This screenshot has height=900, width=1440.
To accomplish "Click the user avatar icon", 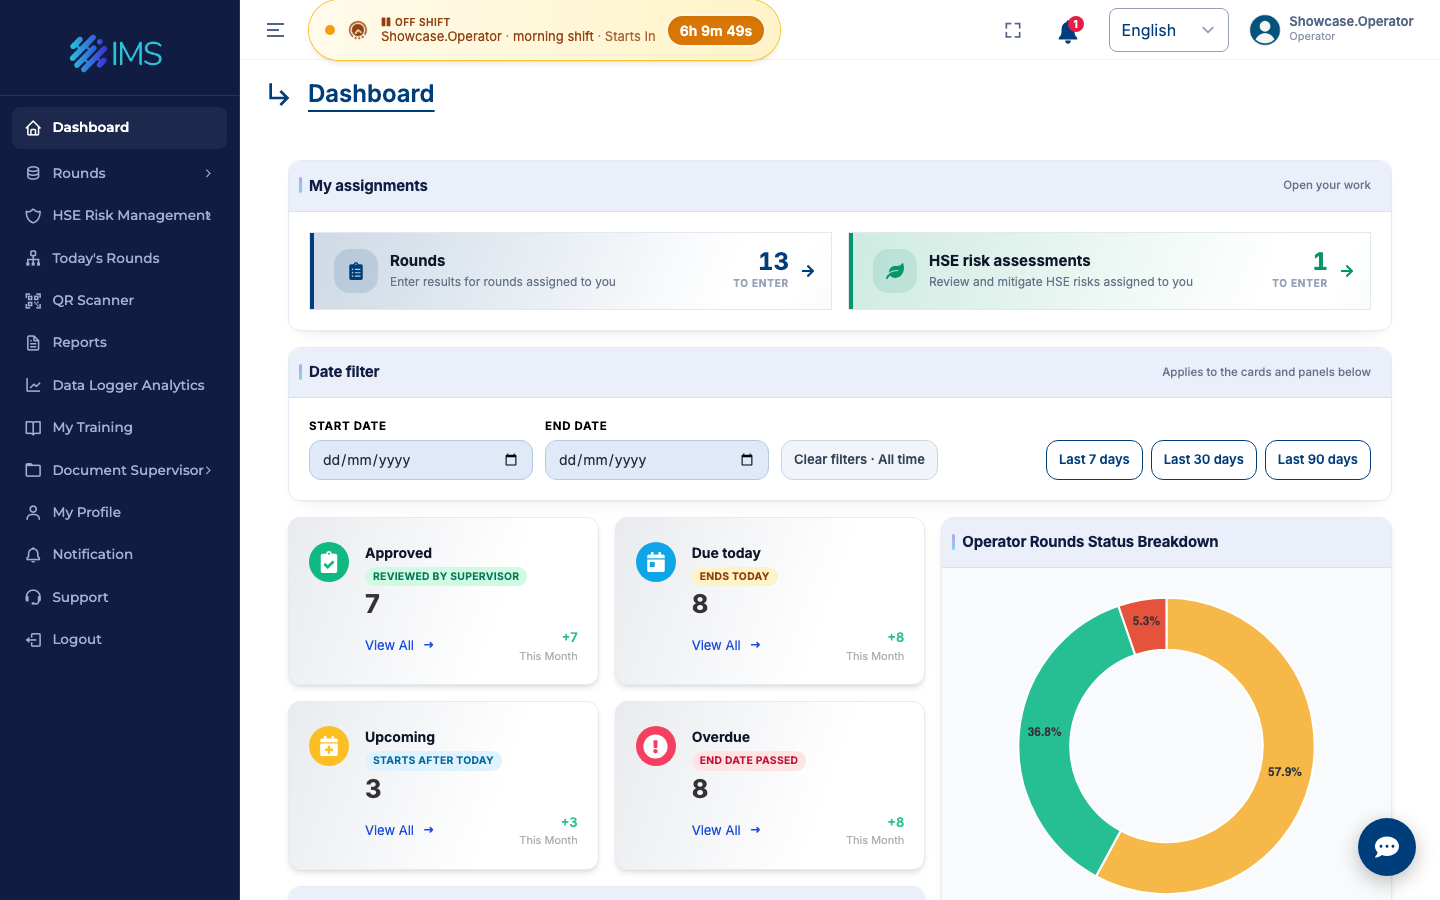I will tap(1265, 30).
